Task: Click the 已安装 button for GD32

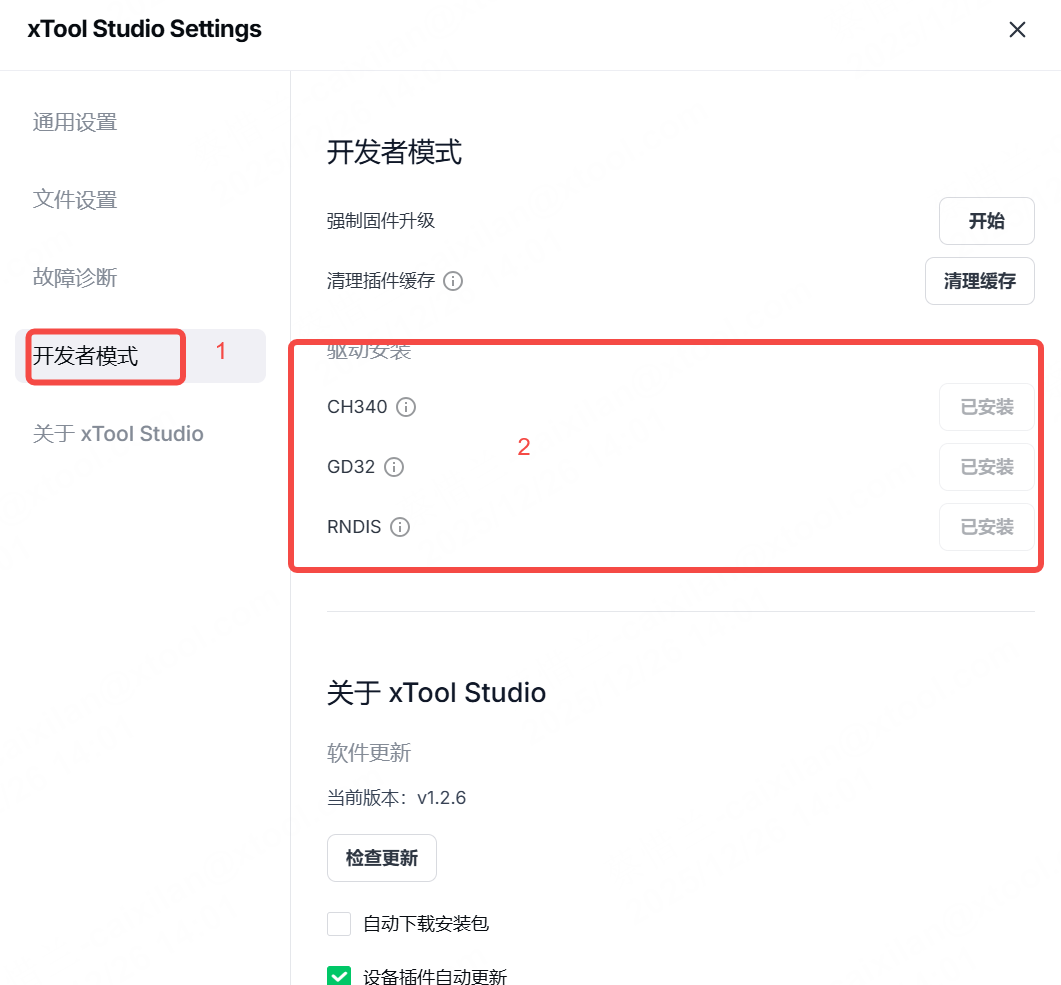Action: pyautogui.click(x=986, y=467)
